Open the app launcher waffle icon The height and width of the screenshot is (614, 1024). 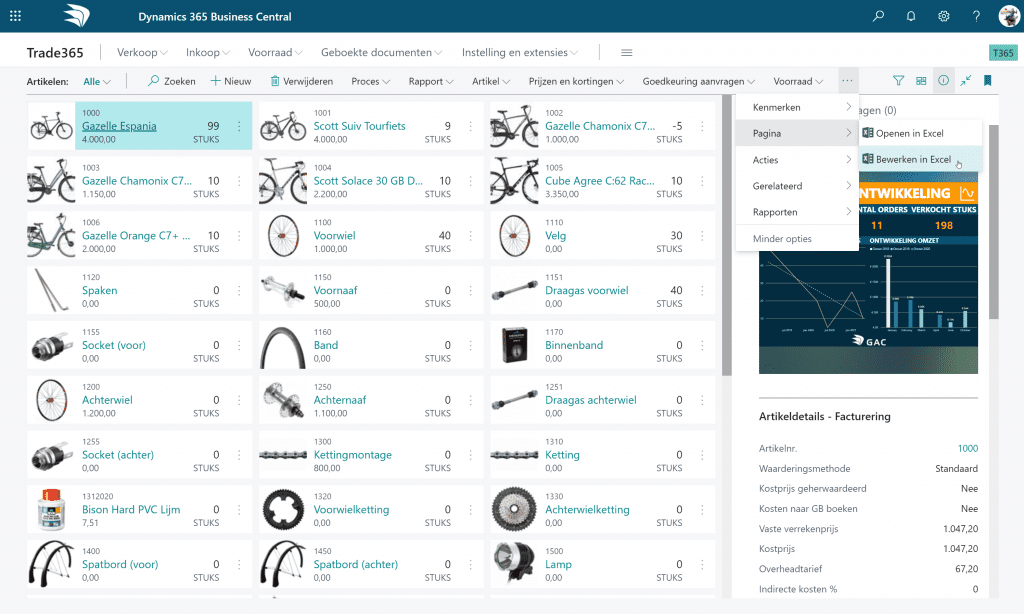[15, 16]
